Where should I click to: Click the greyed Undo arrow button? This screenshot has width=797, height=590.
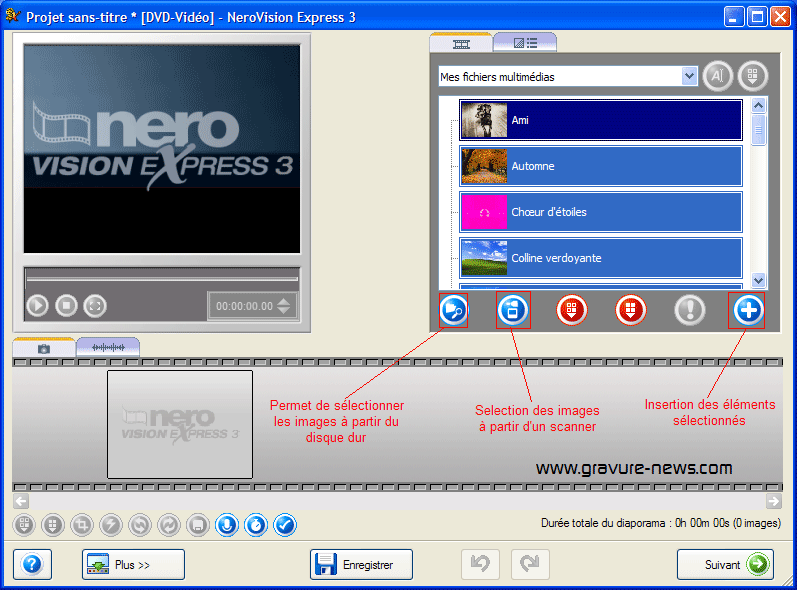pos(480,564)
